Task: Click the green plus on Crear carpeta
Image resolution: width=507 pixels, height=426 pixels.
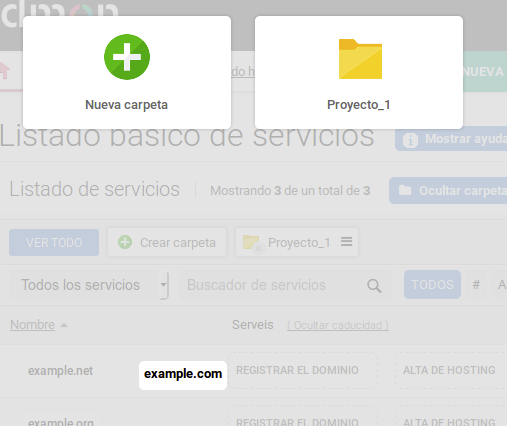Action: (125, 242)
